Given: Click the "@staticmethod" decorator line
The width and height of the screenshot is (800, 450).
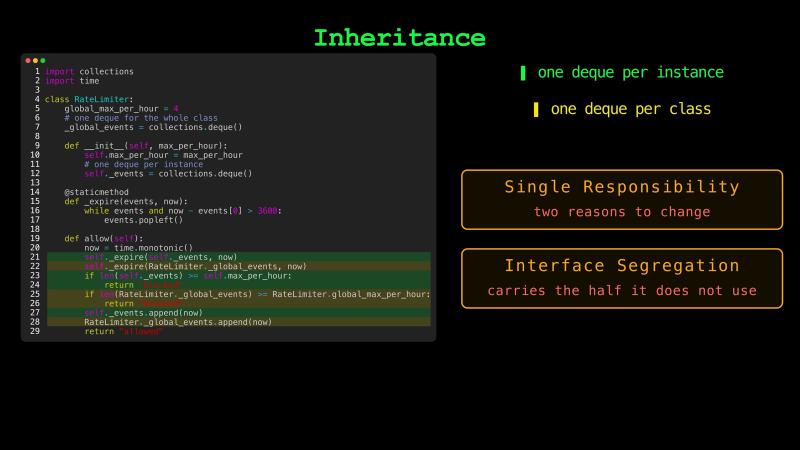Looking at the screenshot, I should [x=96, y=192].
